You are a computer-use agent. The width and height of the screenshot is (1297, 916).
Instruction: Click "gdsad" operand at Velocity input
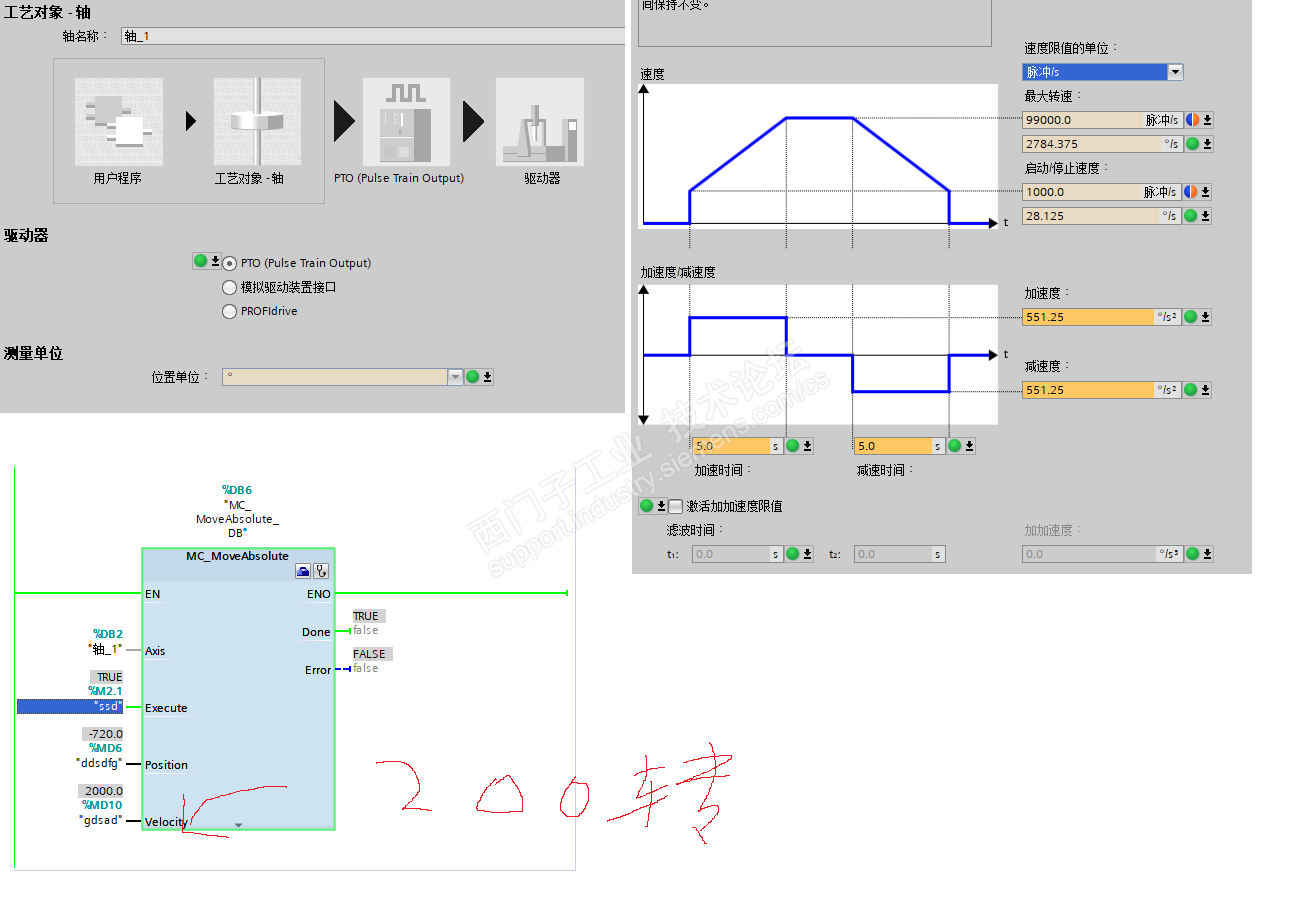coord(101,820)
